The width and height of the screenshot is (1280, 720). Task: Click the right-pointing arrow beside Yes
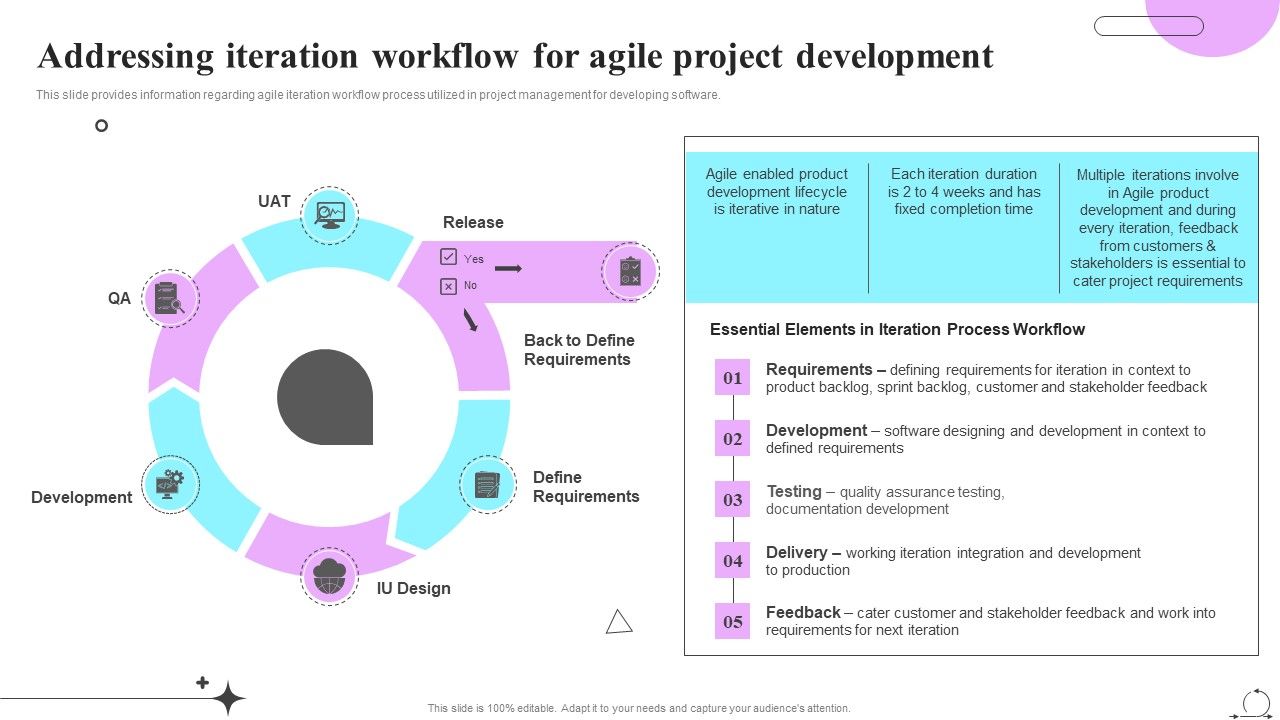509,269
